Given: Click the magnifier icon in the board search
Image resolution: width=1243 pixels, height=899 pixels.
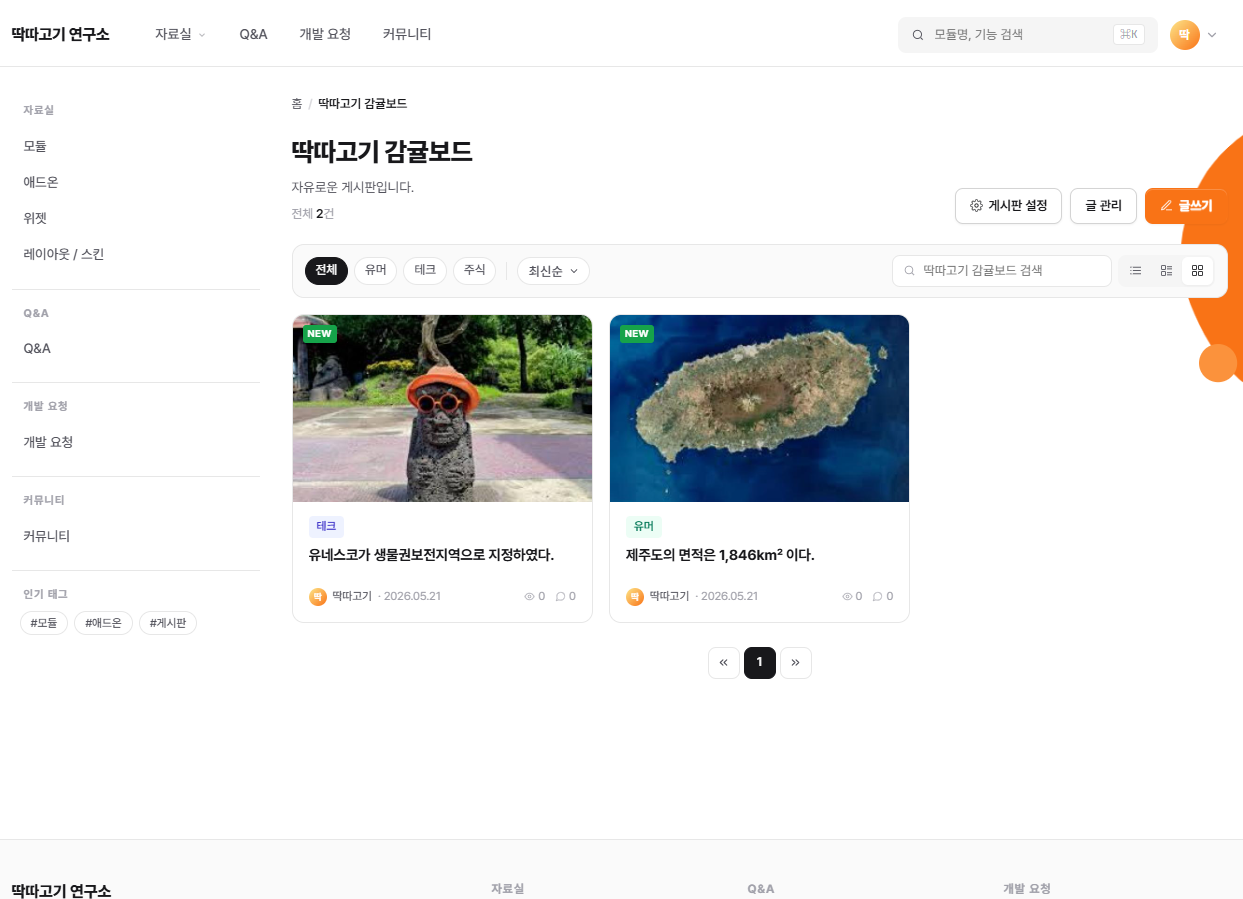Looking at the screenshot, I should 909,271.
